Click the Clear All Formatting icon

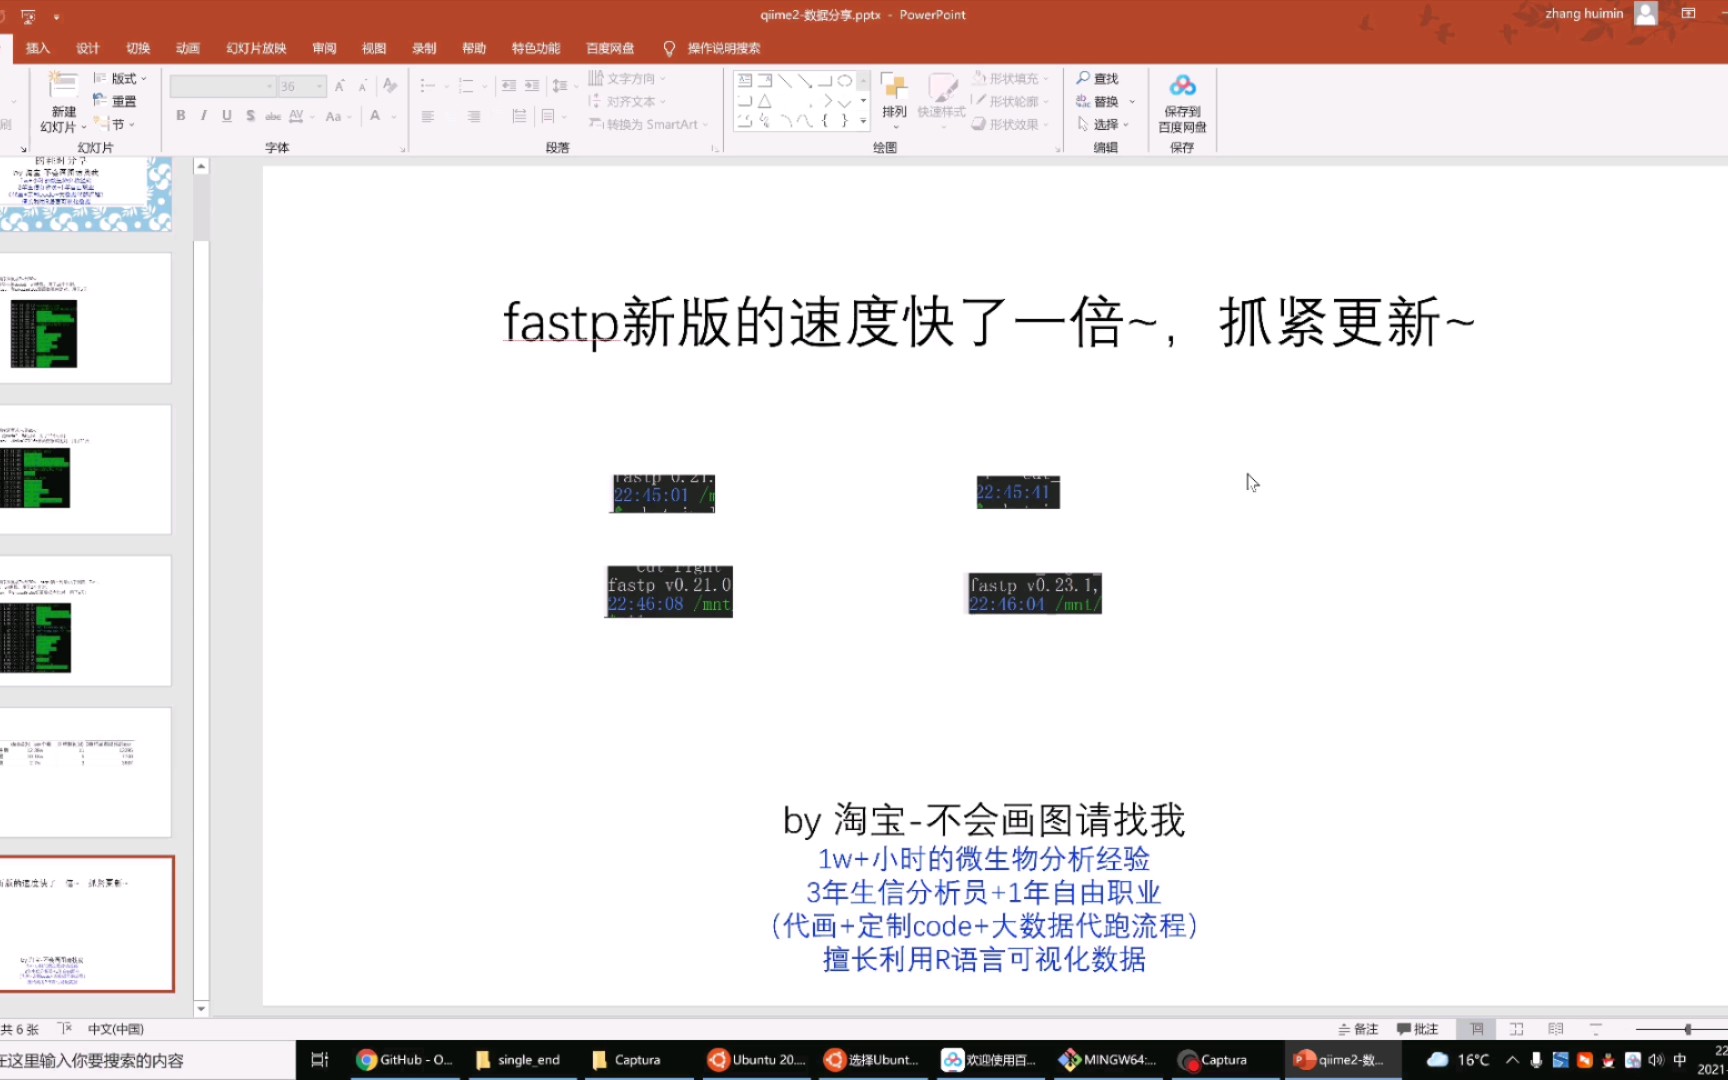coord(390,86)
